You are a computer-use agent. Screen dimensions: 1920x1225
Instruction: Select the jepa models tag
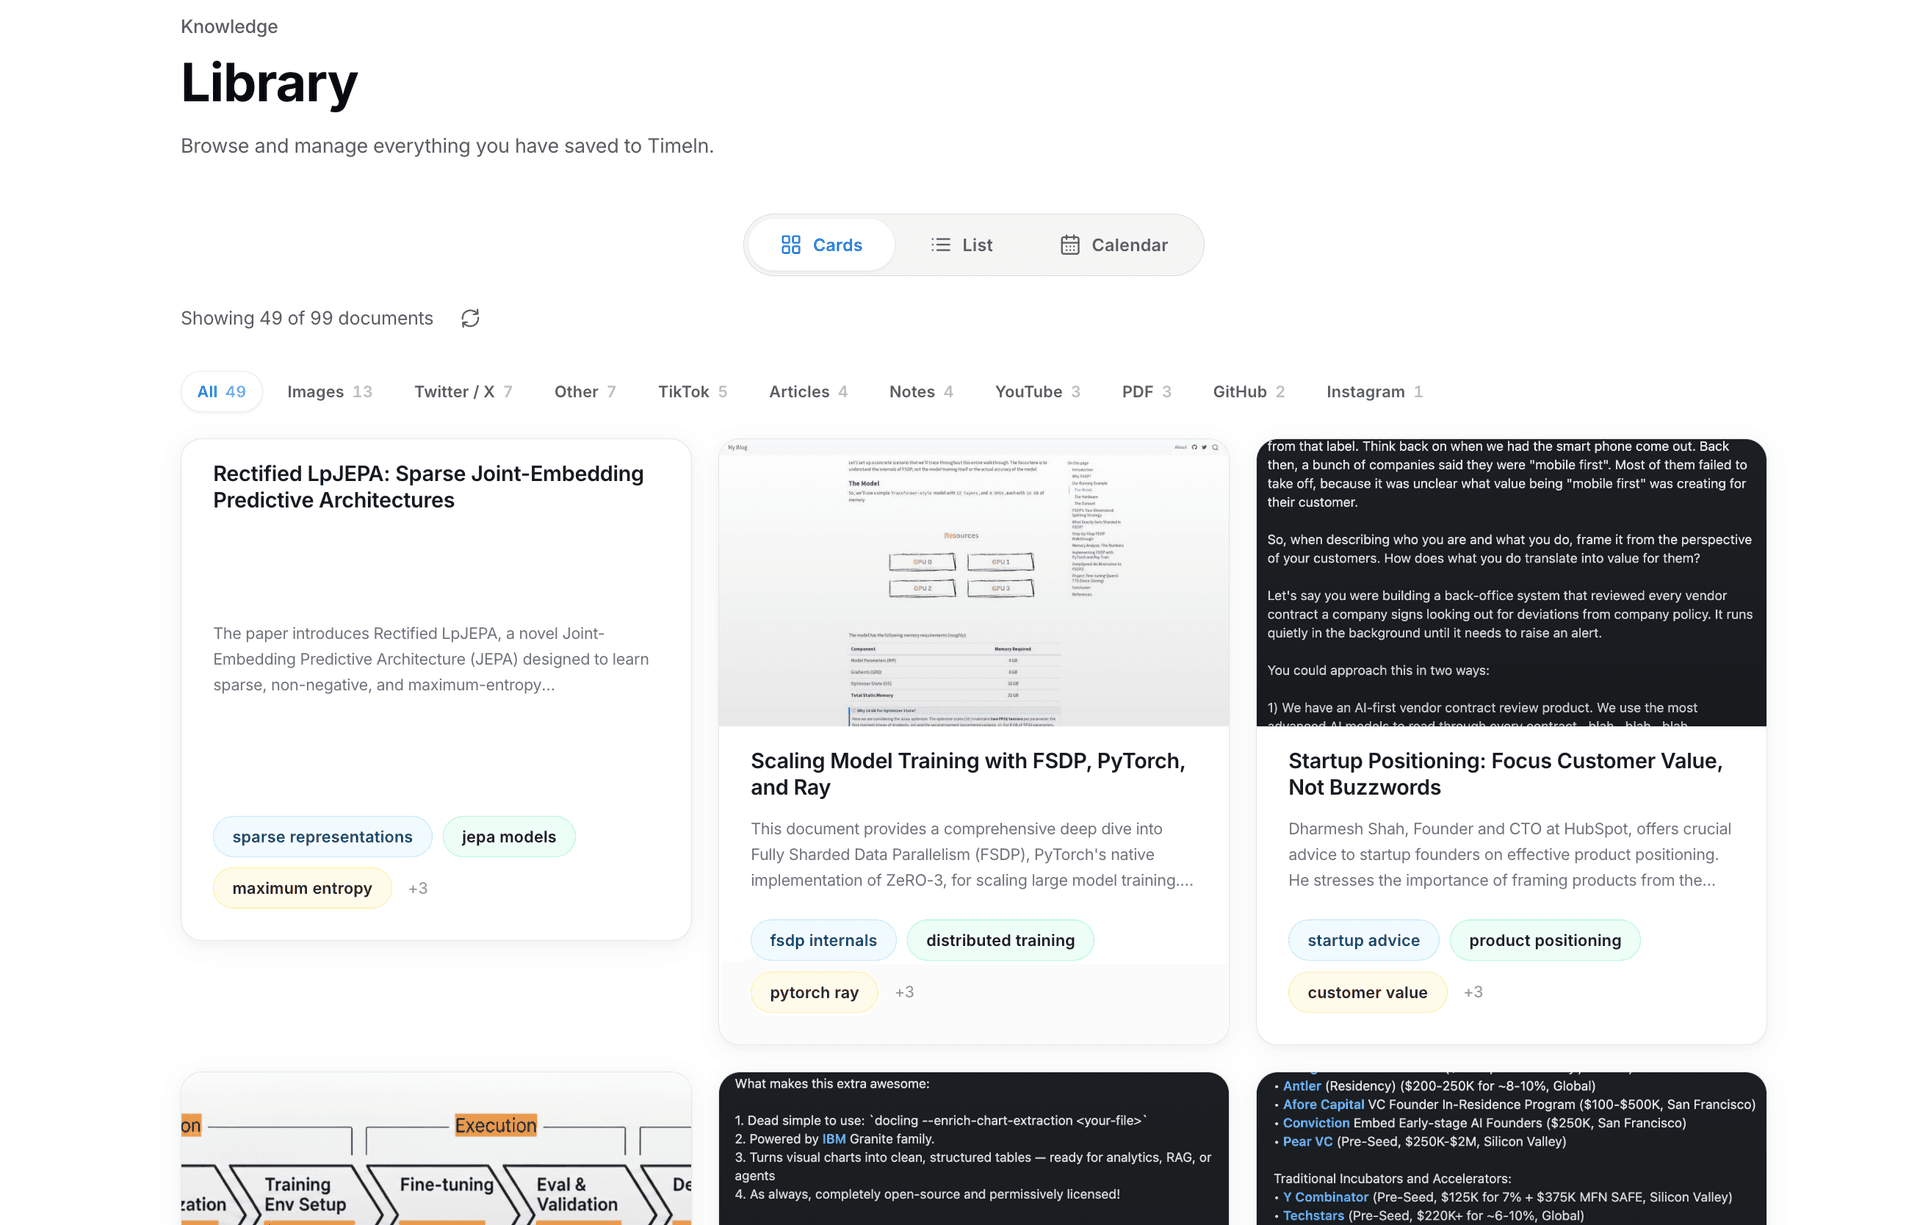pyautogui.click(x=509, y=837)
